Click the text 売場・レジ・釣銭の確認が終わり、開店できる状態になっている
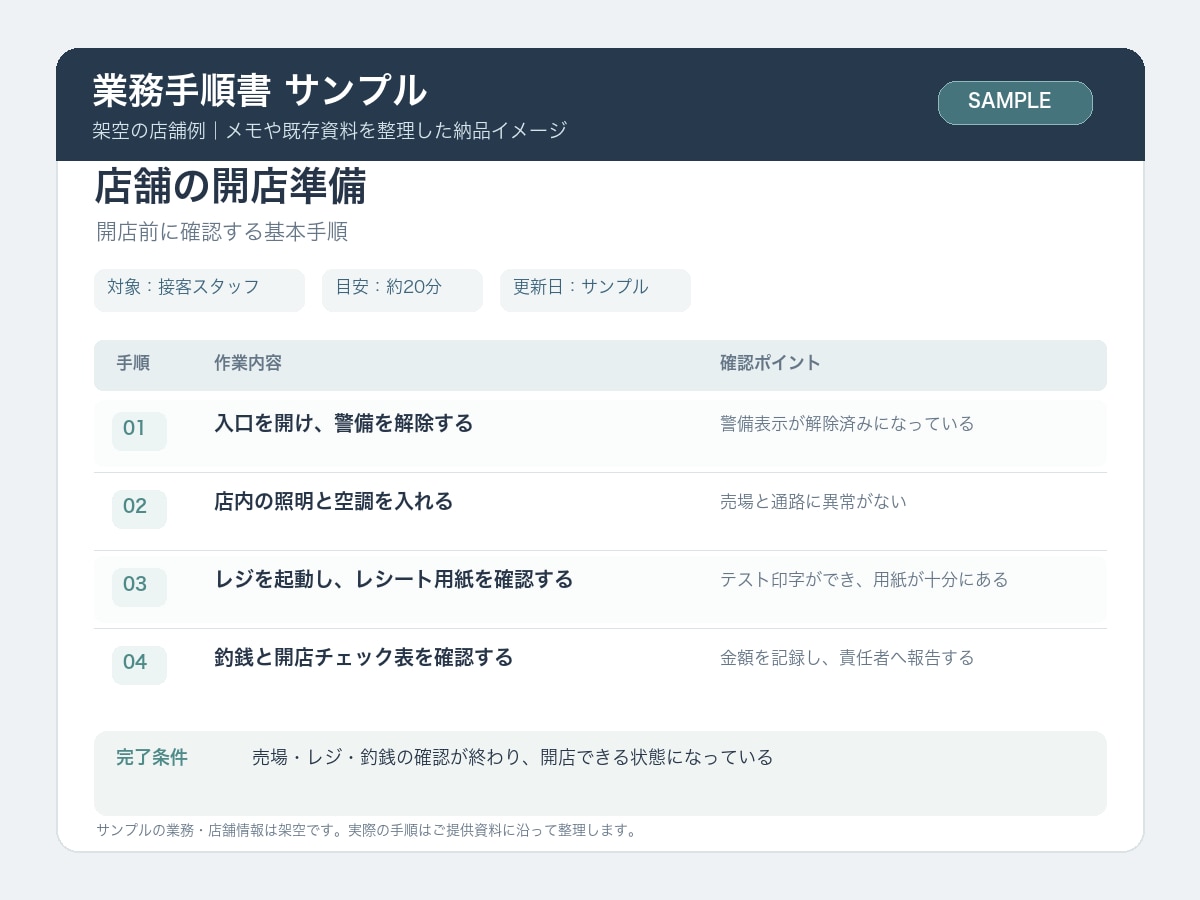This screenshot has height=900, width=1200. (x=513, y=758)
